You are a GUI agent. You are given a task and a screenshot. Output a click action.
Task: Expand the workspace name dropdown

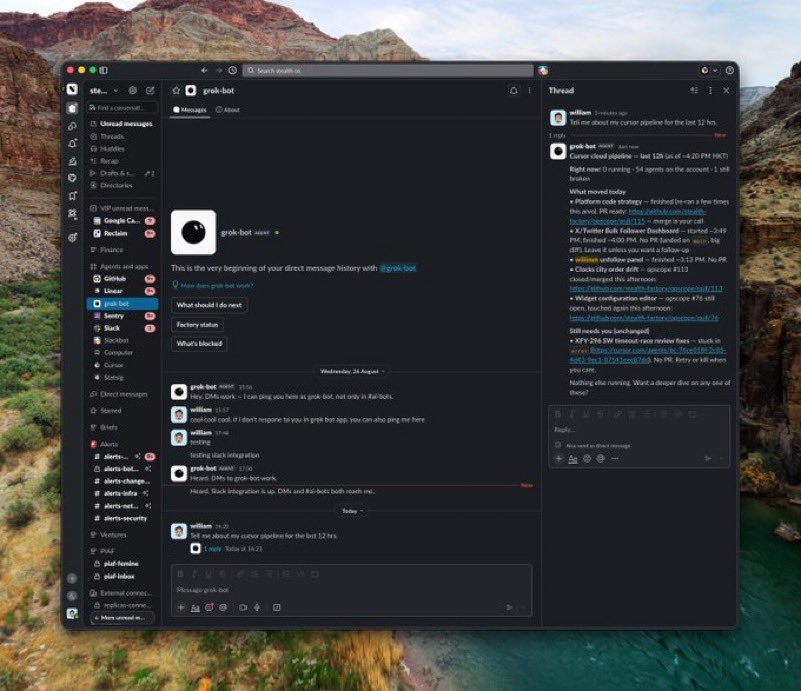click(x=104, y=90)
